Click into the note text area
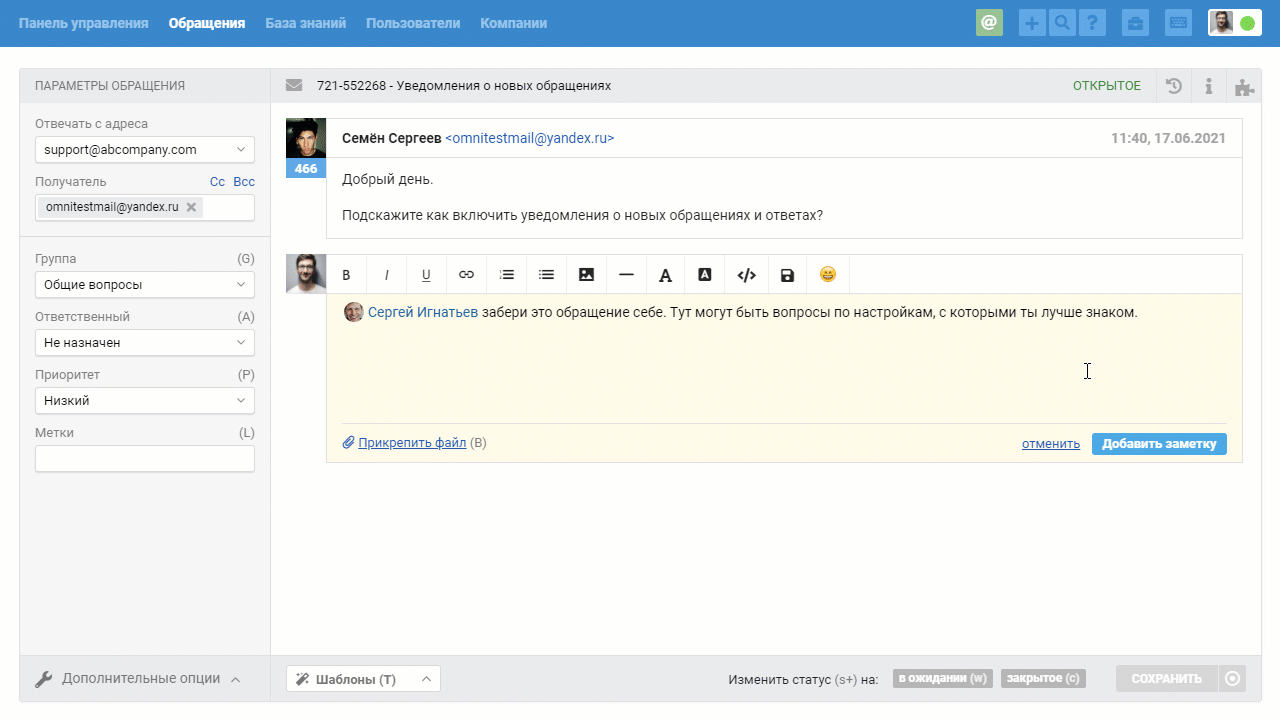Screen dimensions: 1280x720 (x=784, y=358)
